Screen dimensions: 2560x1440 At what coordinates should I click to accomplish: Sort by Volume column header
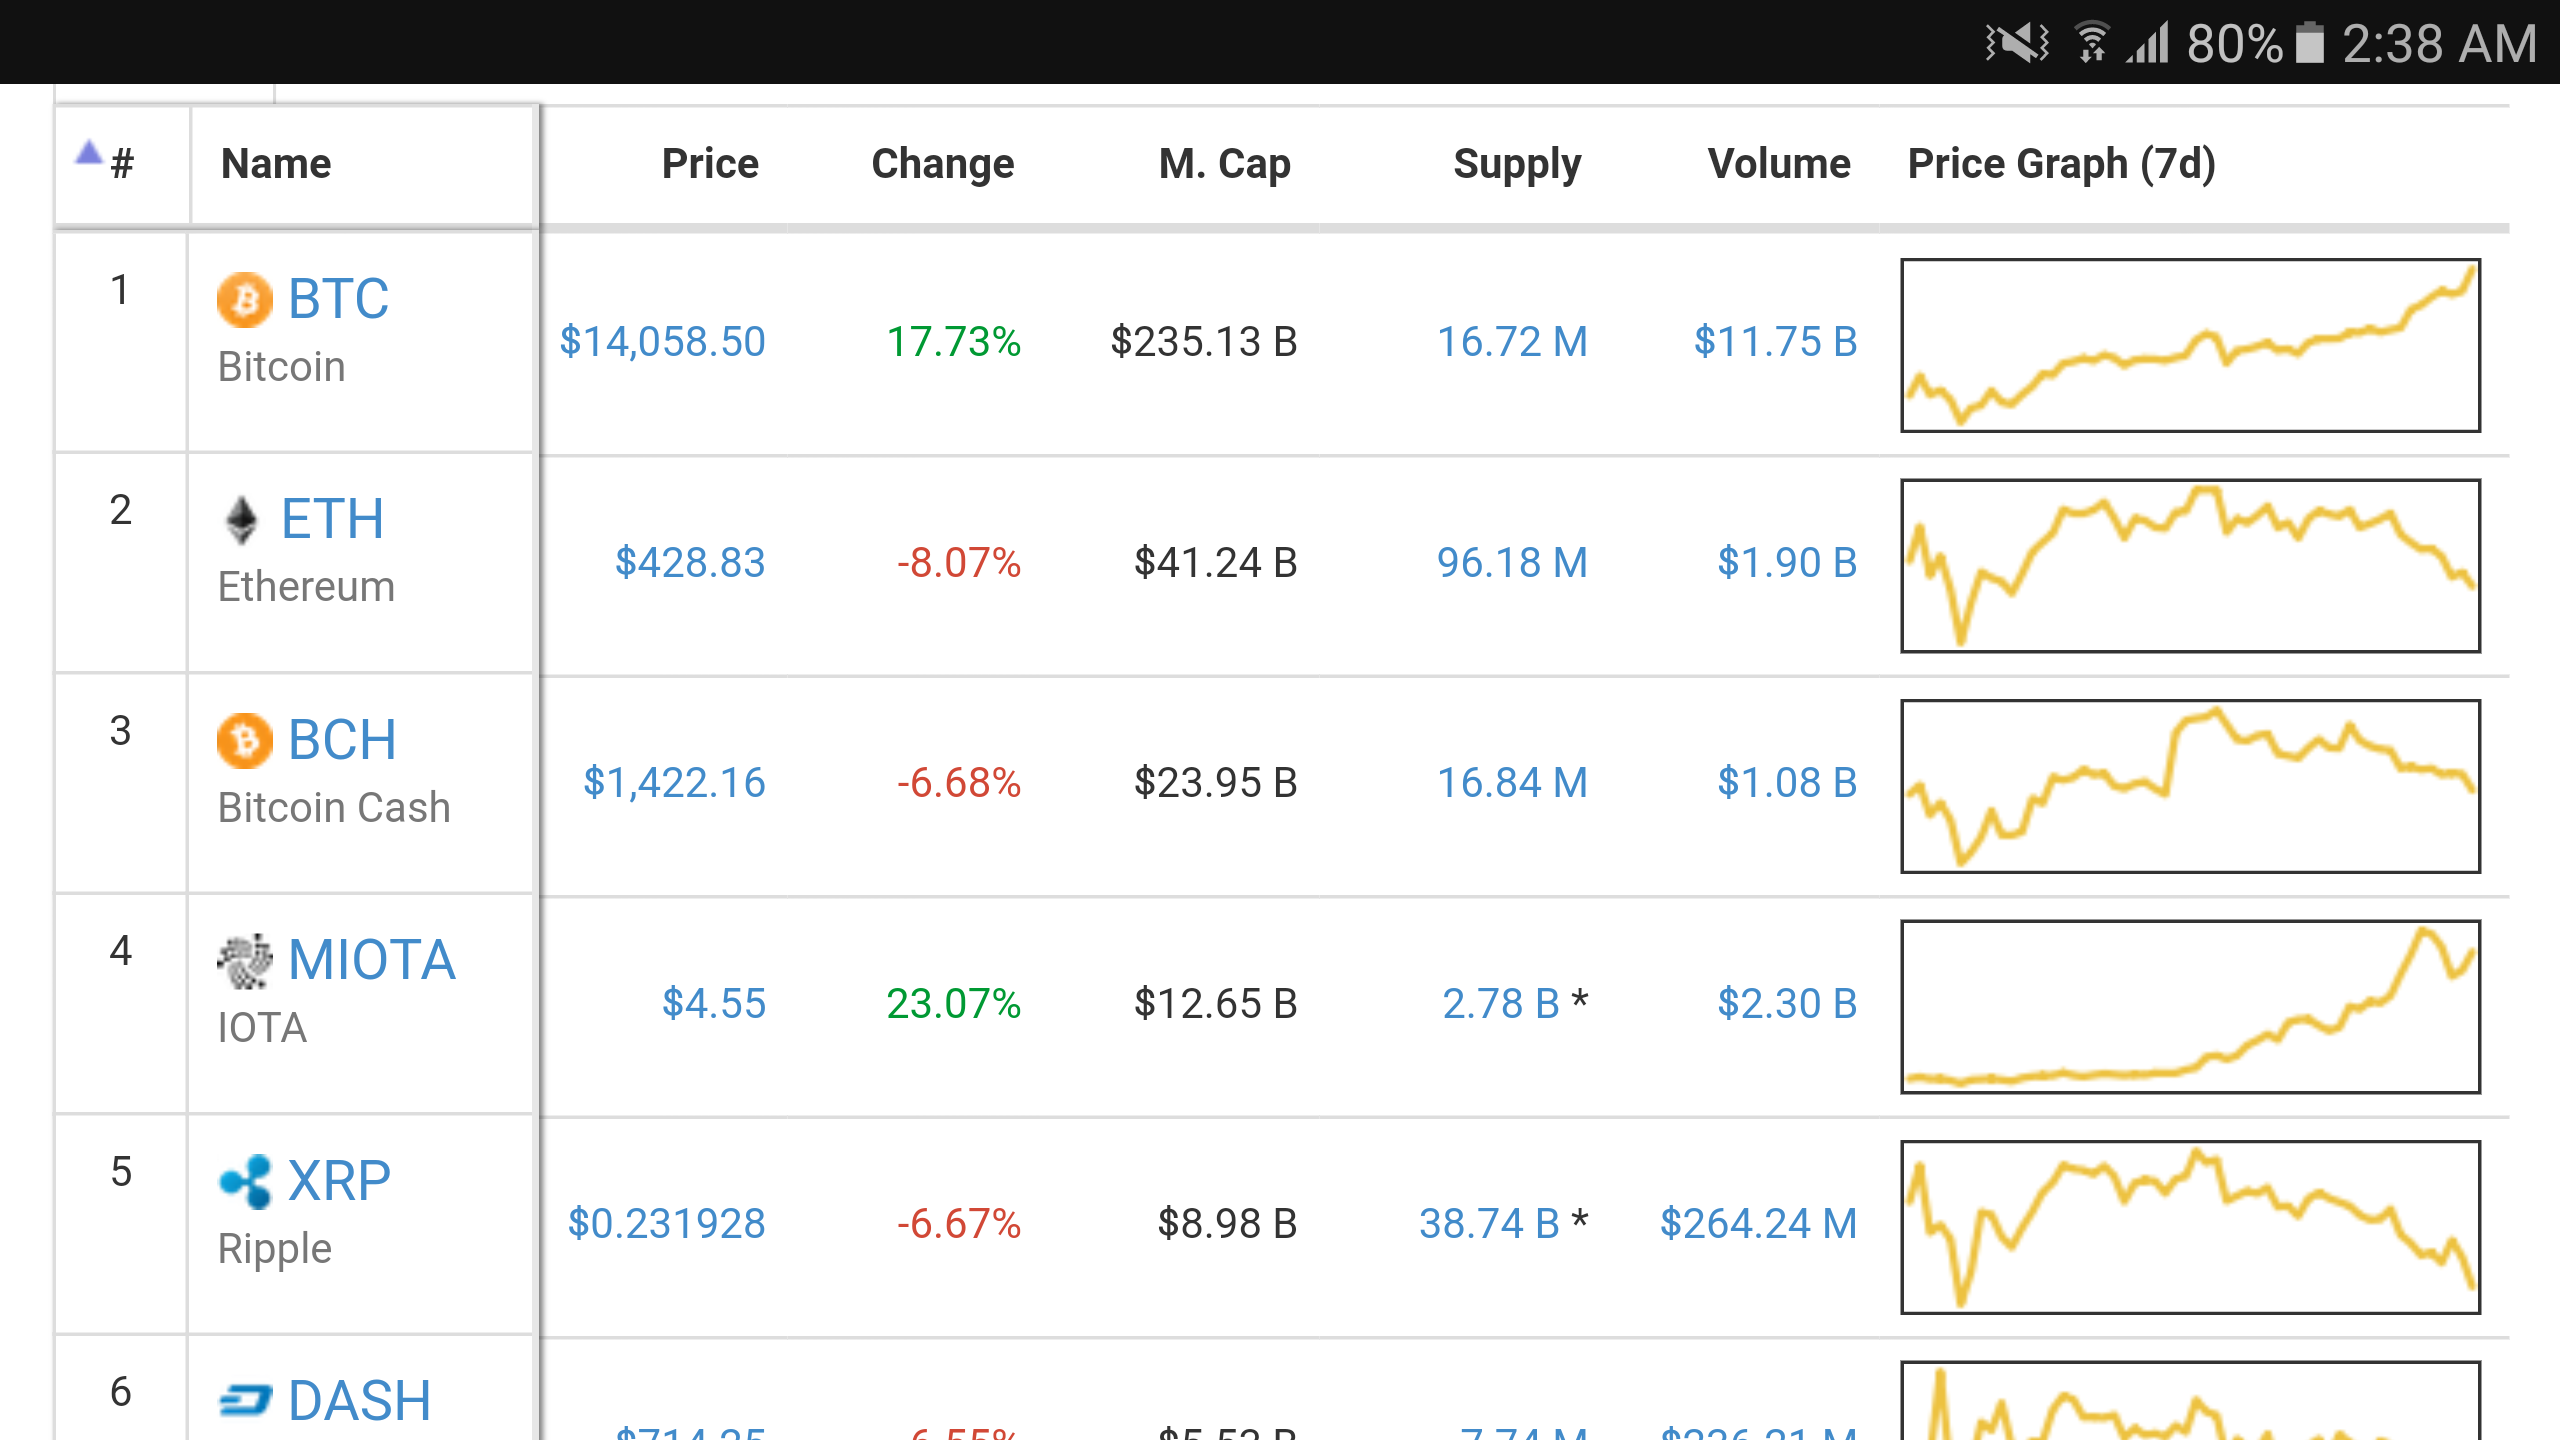pyautogui.click(x=1778, y=164)
